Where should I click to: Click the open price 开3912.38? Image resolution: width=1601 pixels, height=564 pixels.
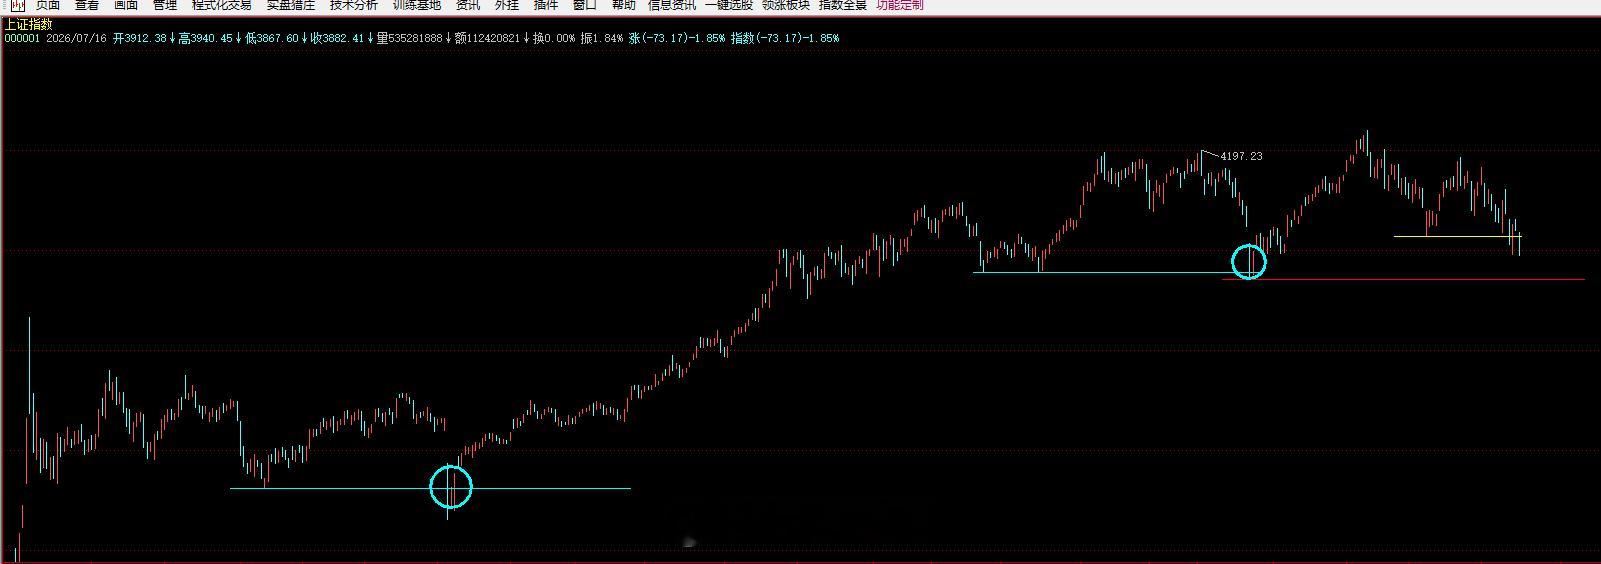pyautogui.click(x=140, y=38)
